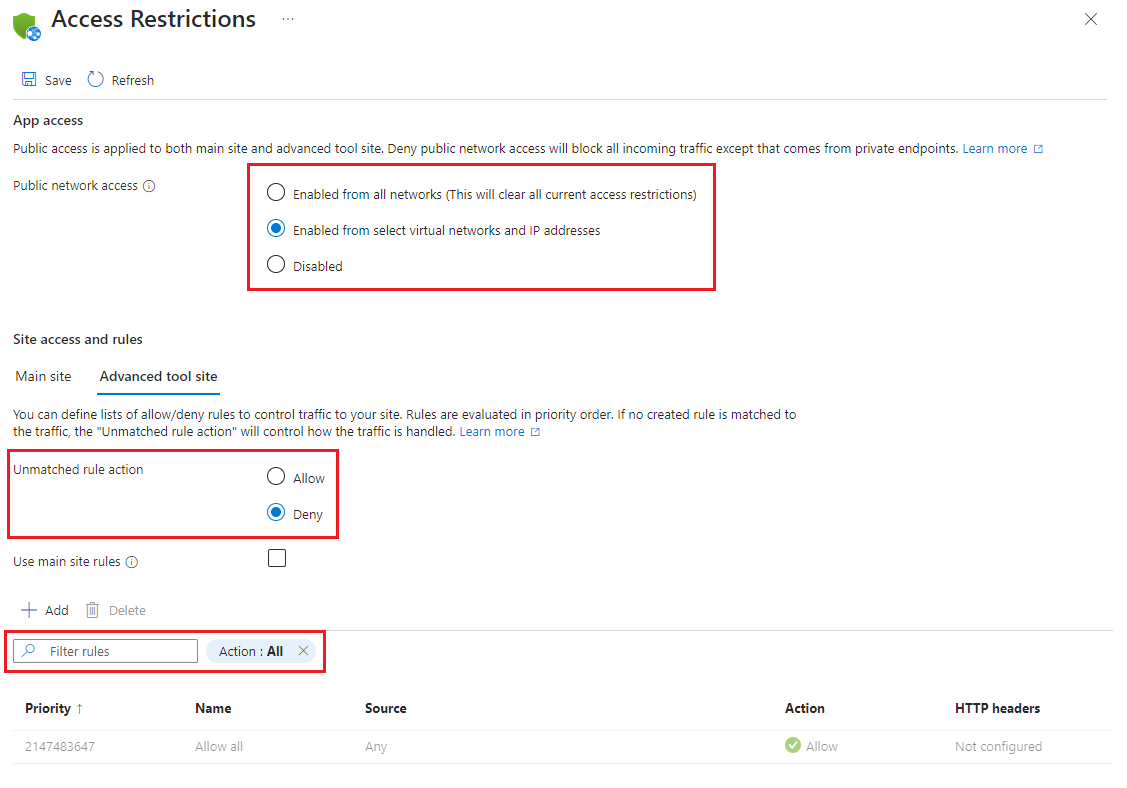
Task: Click the Access Restrictions shield icon
Action: (26, 24)
